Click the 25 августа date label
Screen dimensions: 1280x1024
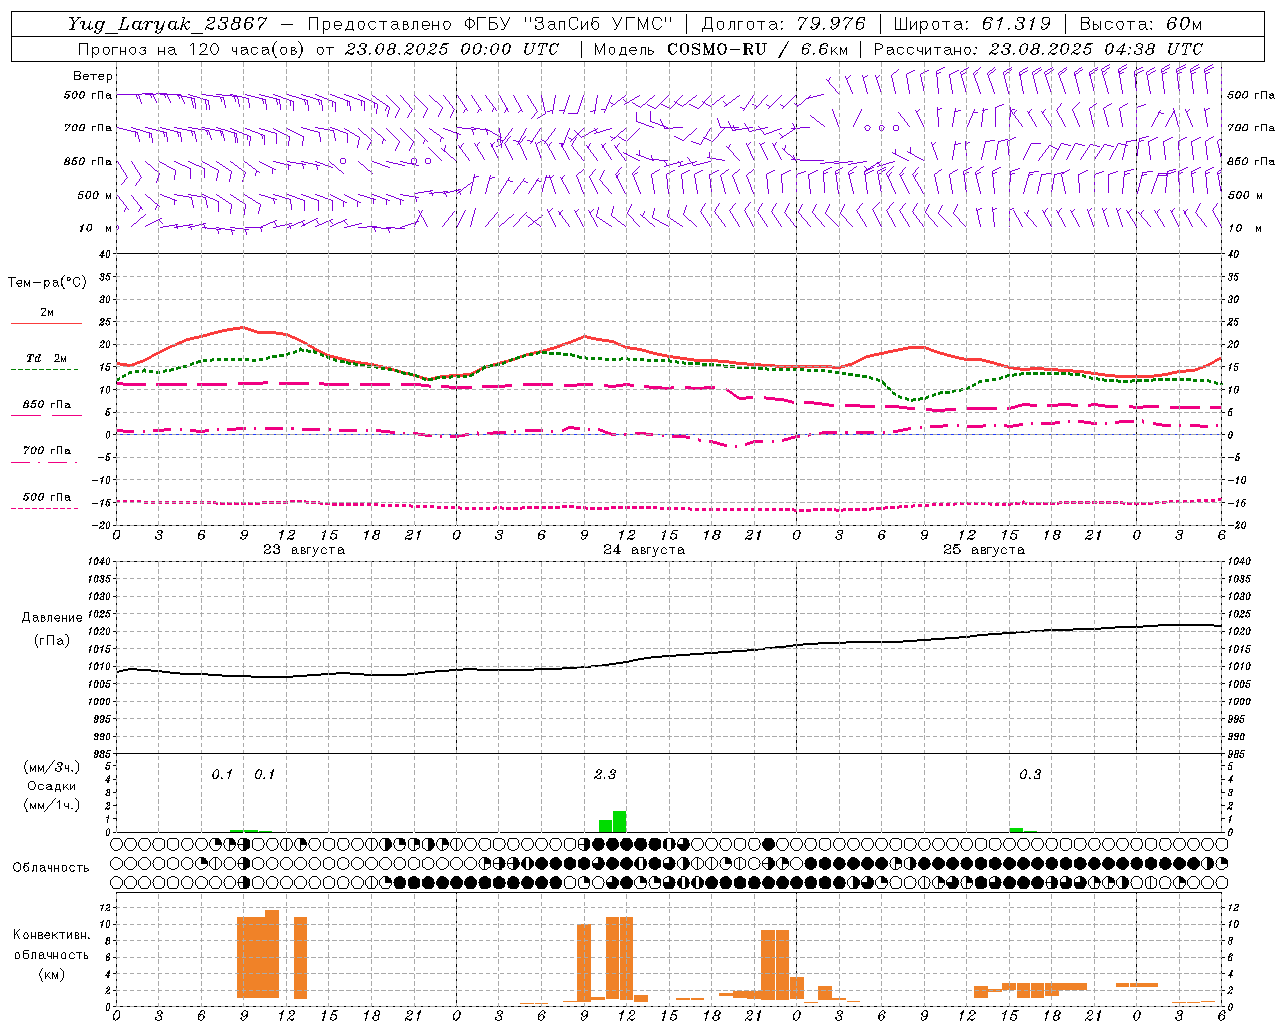[984, 550]
